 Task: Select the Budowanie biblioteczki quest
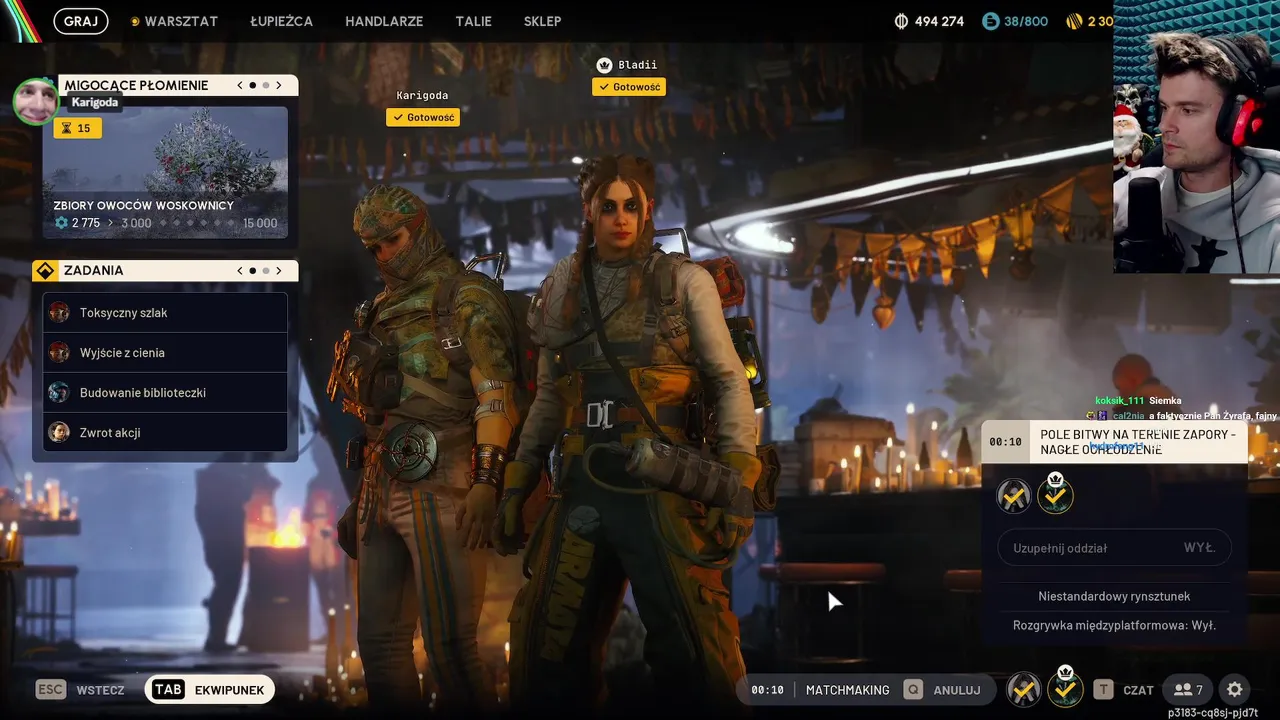(x=165, y=393)
